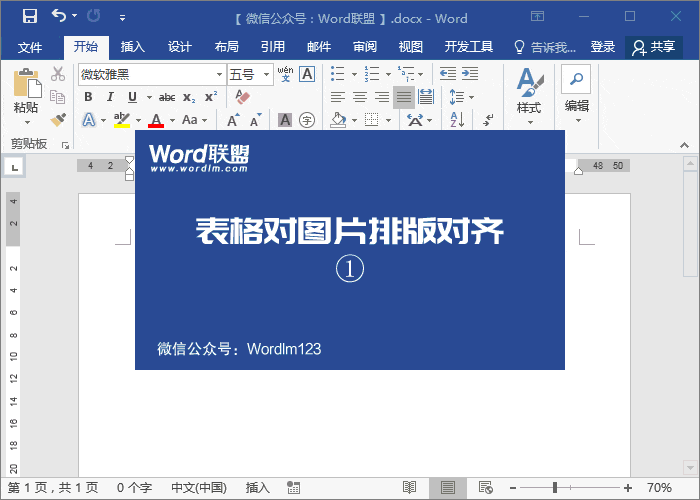Open the 邮件 ribbon tab
The image size is (700, 500).
tap(319, 46)
